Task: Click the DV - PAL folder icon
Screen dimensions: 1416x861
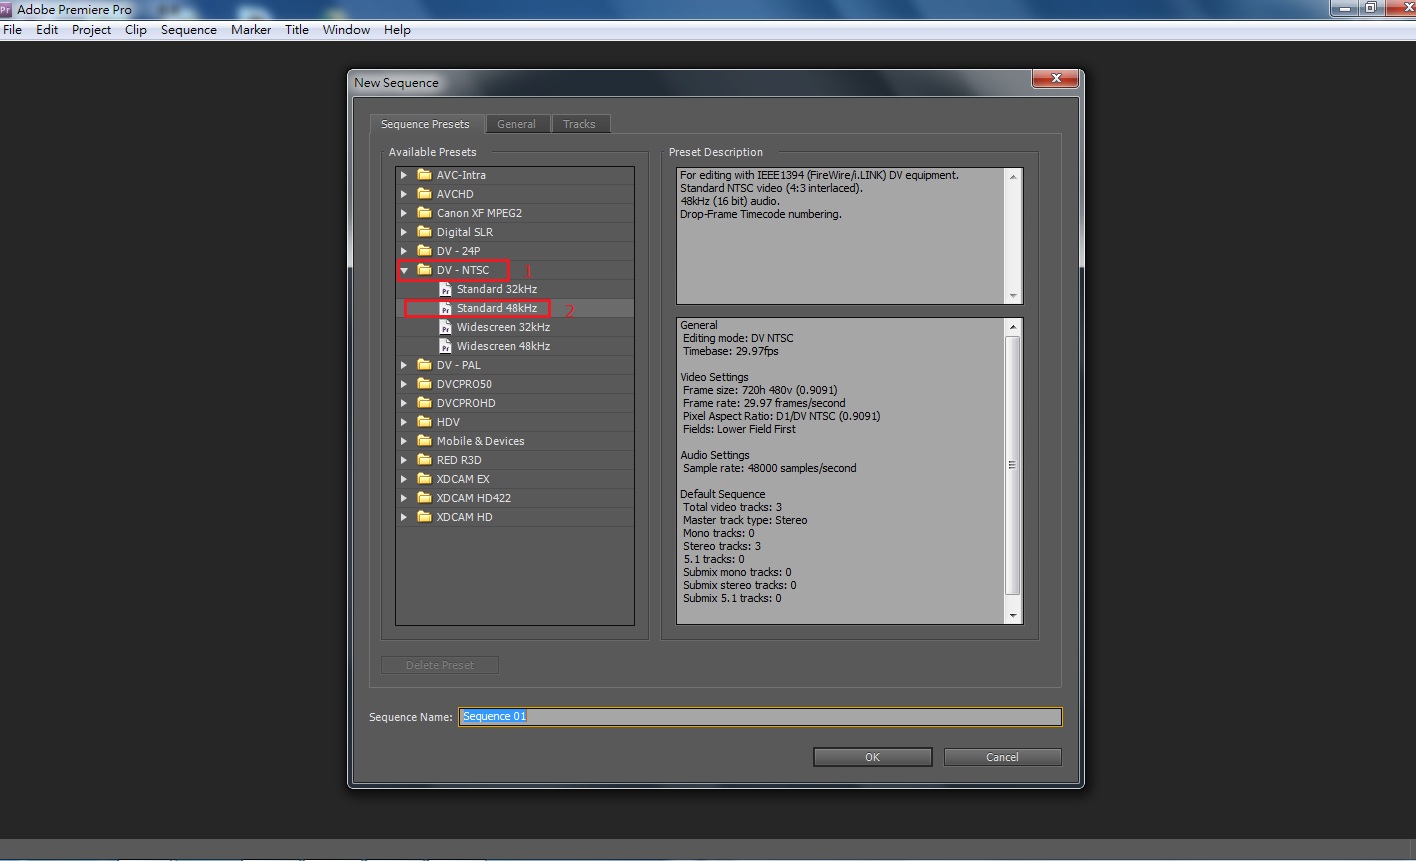Action: point(425,365)
